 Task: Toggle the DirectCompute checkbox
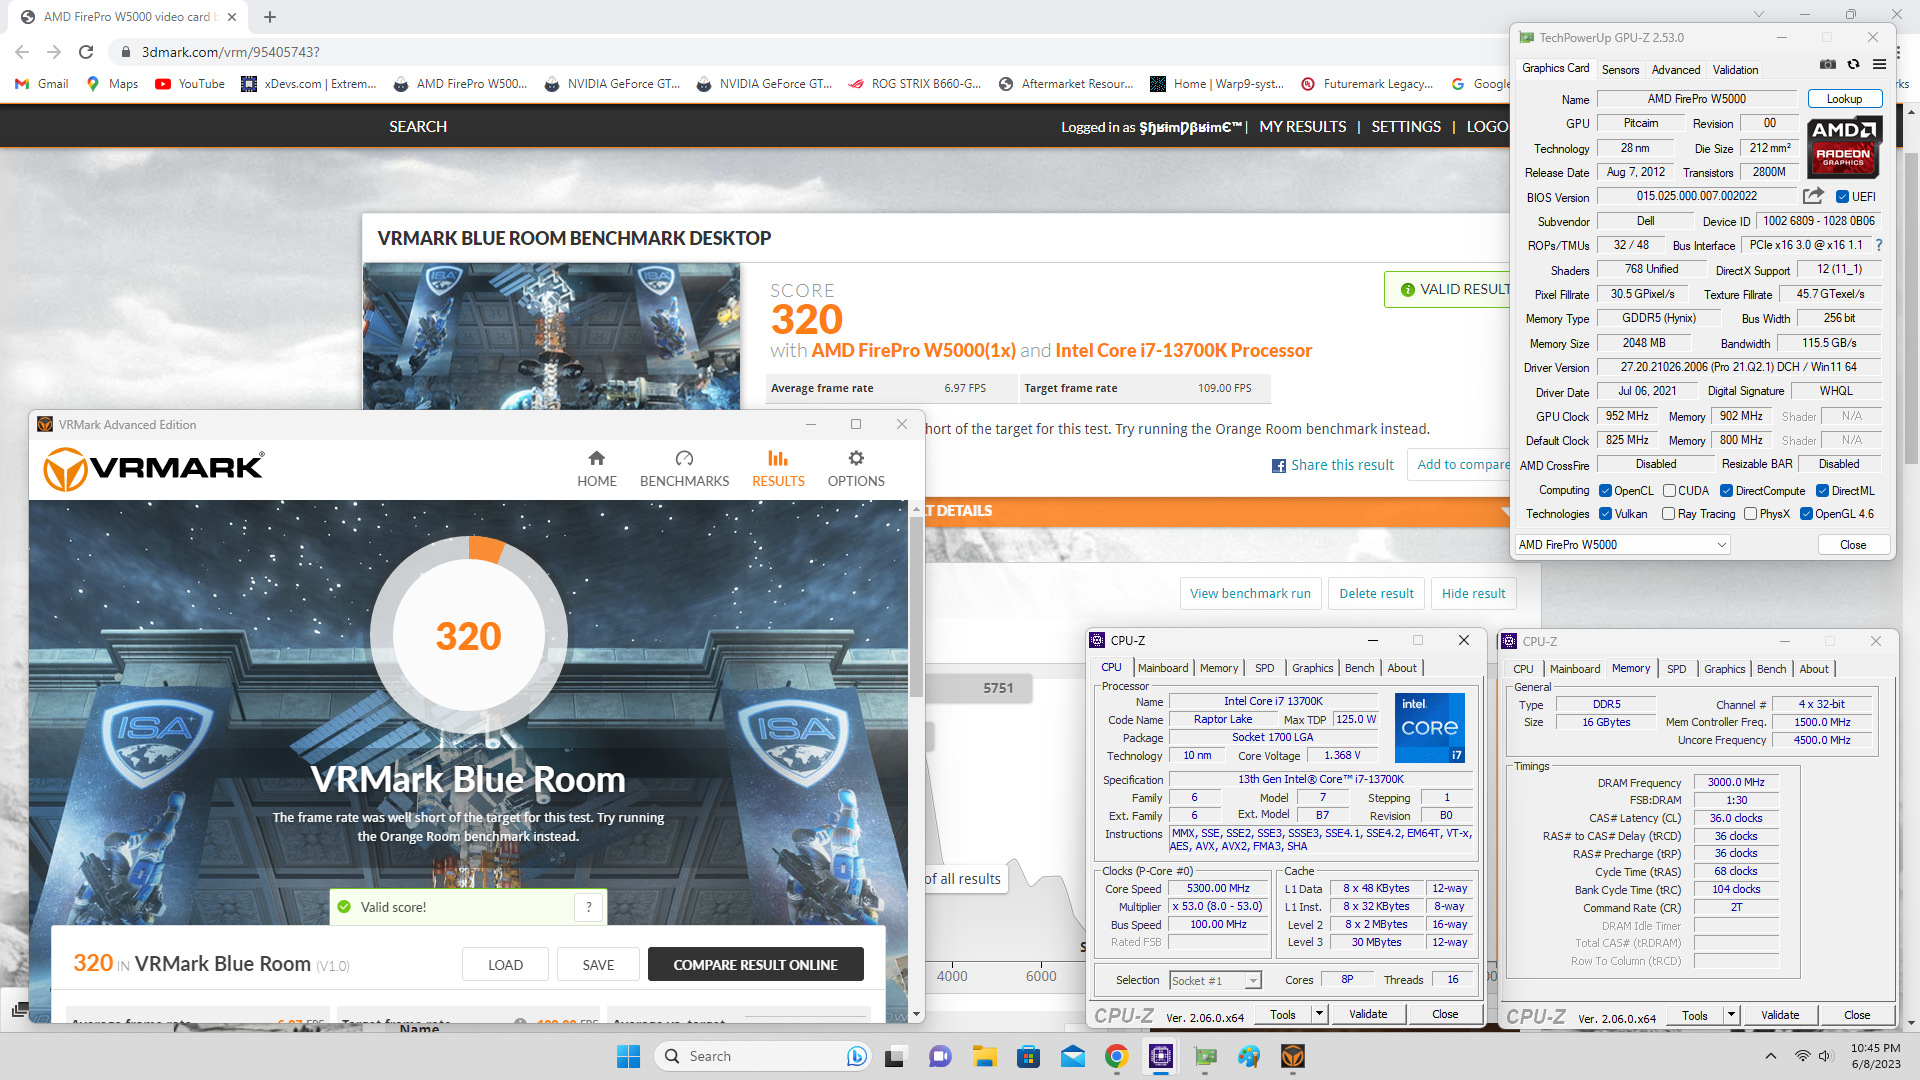coord(1726,491)
